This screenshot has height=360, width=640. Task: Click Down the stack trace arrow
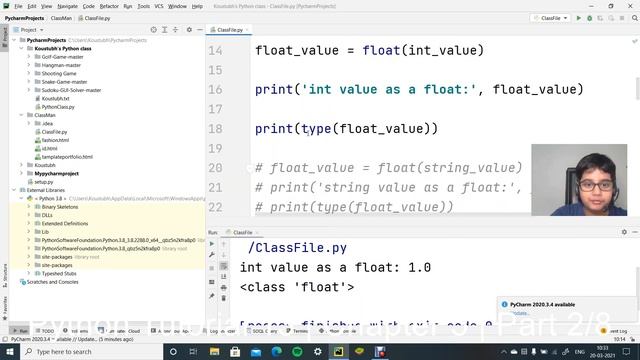tap(224, 255)
